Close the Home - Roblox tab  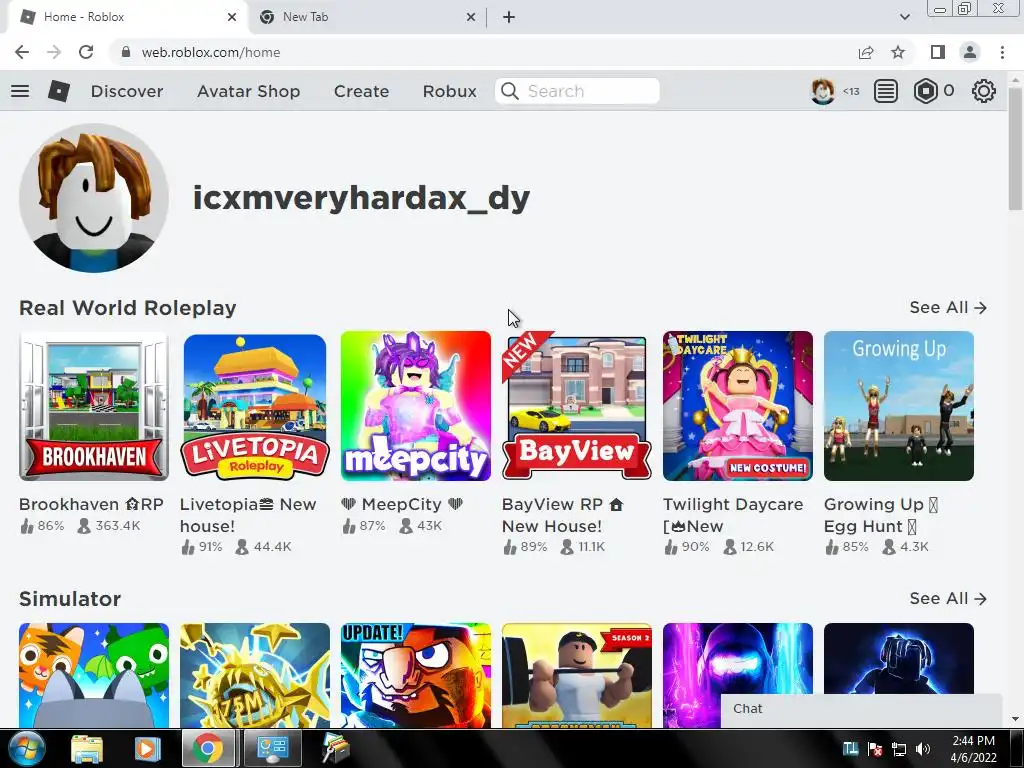point(232,17)
